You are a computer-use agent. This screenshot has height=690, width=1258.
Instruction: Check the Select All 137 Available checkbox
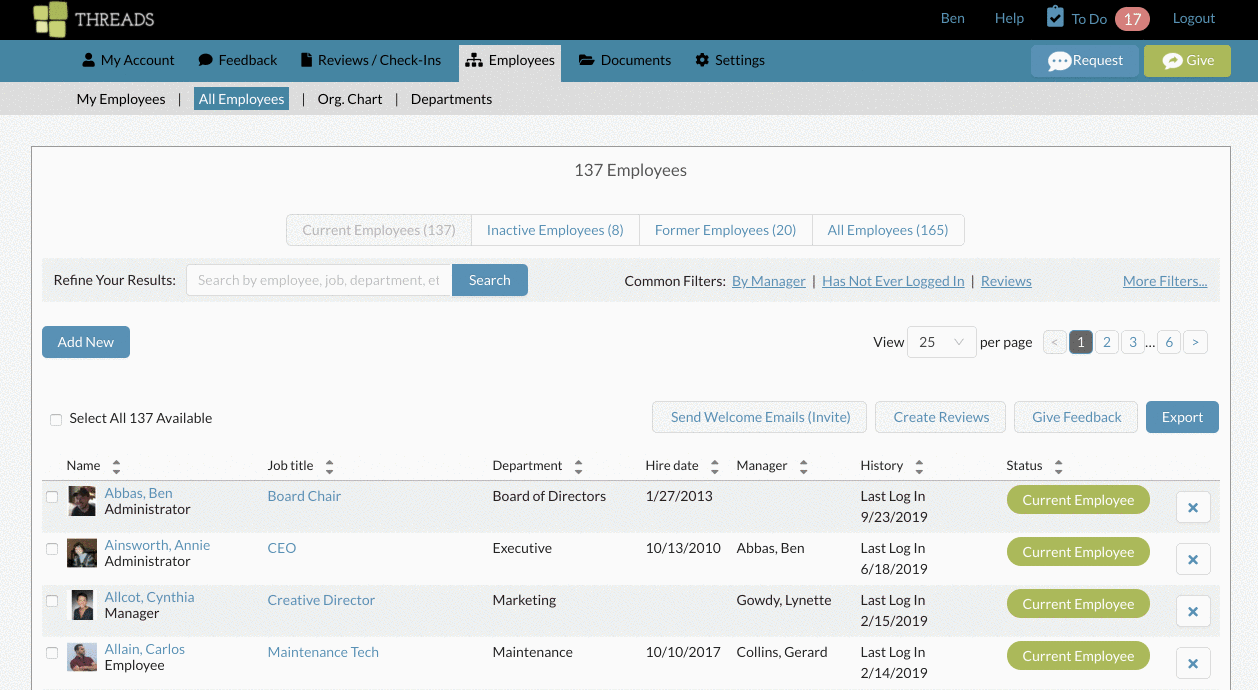click(56, 419)
